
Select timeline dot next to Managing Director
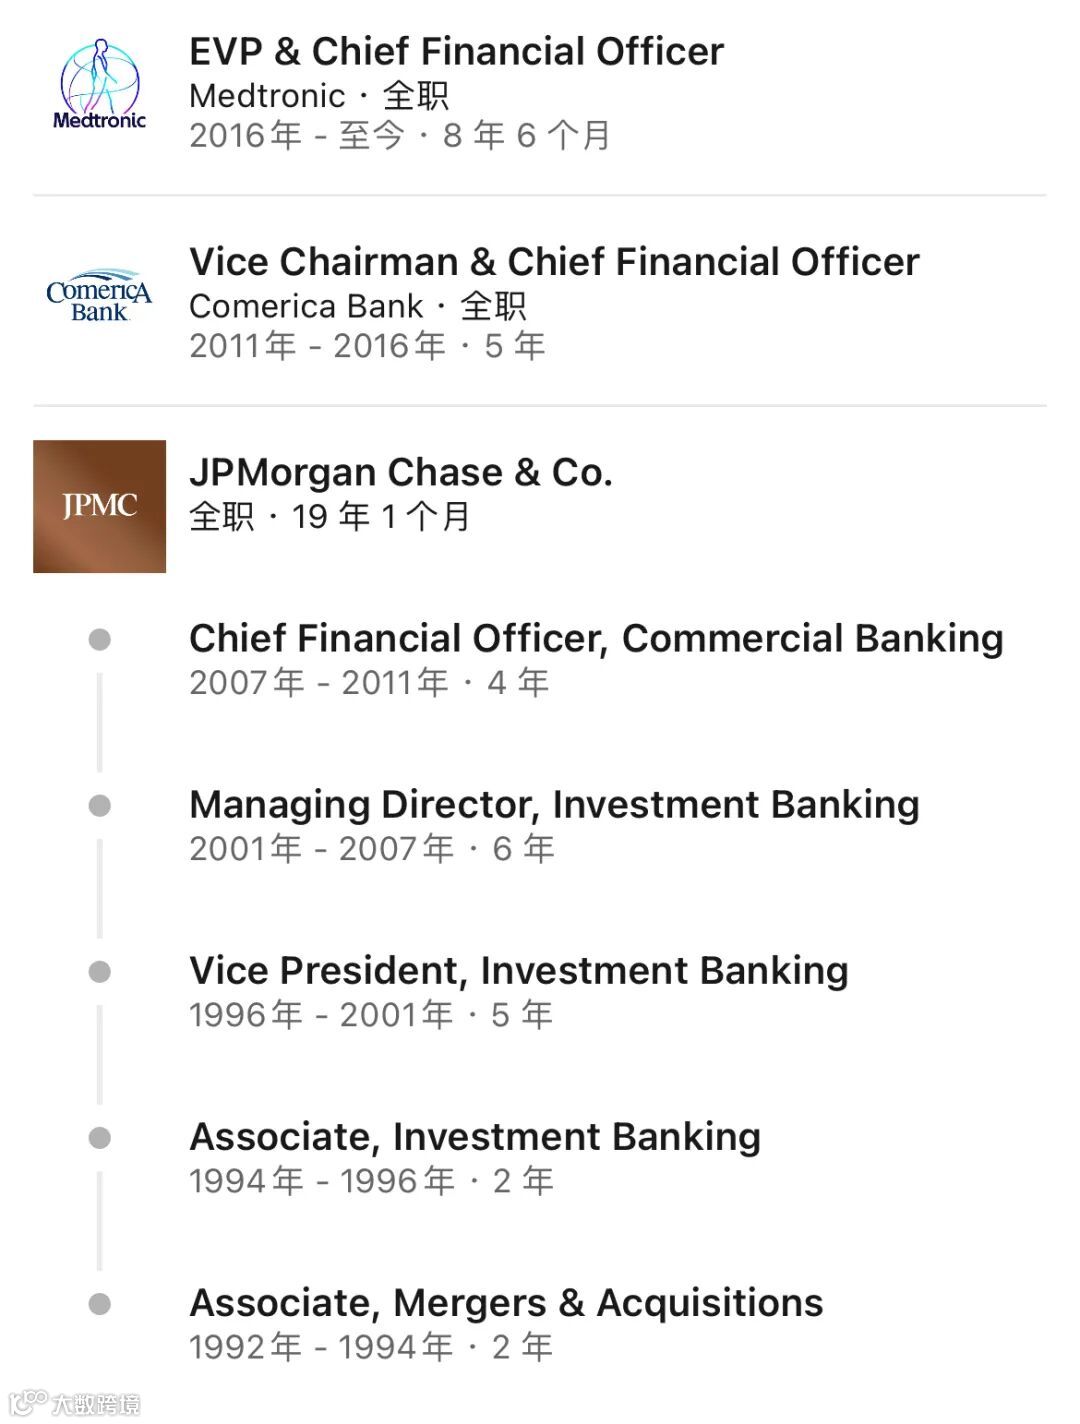click(99, 805)
